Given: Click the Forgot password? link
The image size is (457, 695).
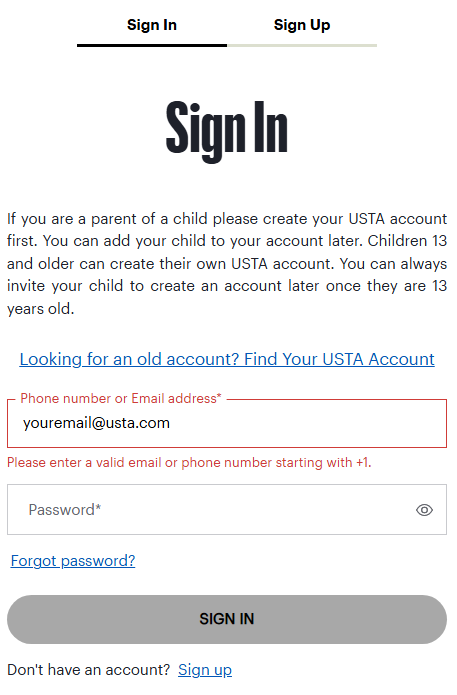Looking at the screenshot, I should point(73,561).
